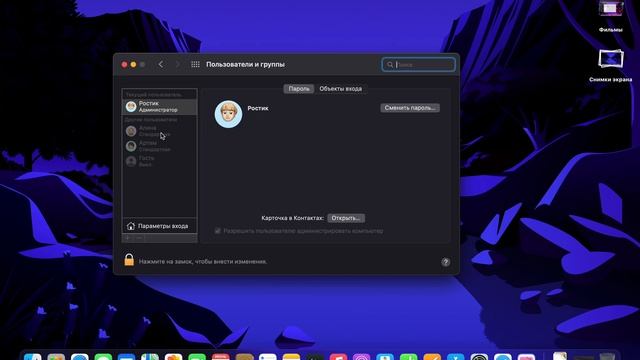Select Ростик Администратор in the user list

[x=160, y=107]
